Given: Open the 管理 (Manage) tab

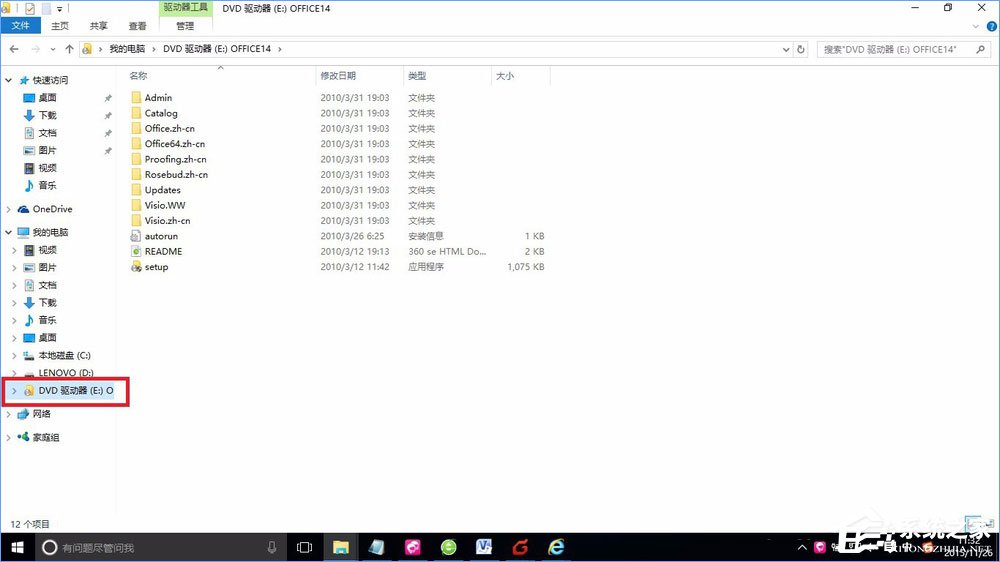Looking at the screenshot, I should 185,26.
